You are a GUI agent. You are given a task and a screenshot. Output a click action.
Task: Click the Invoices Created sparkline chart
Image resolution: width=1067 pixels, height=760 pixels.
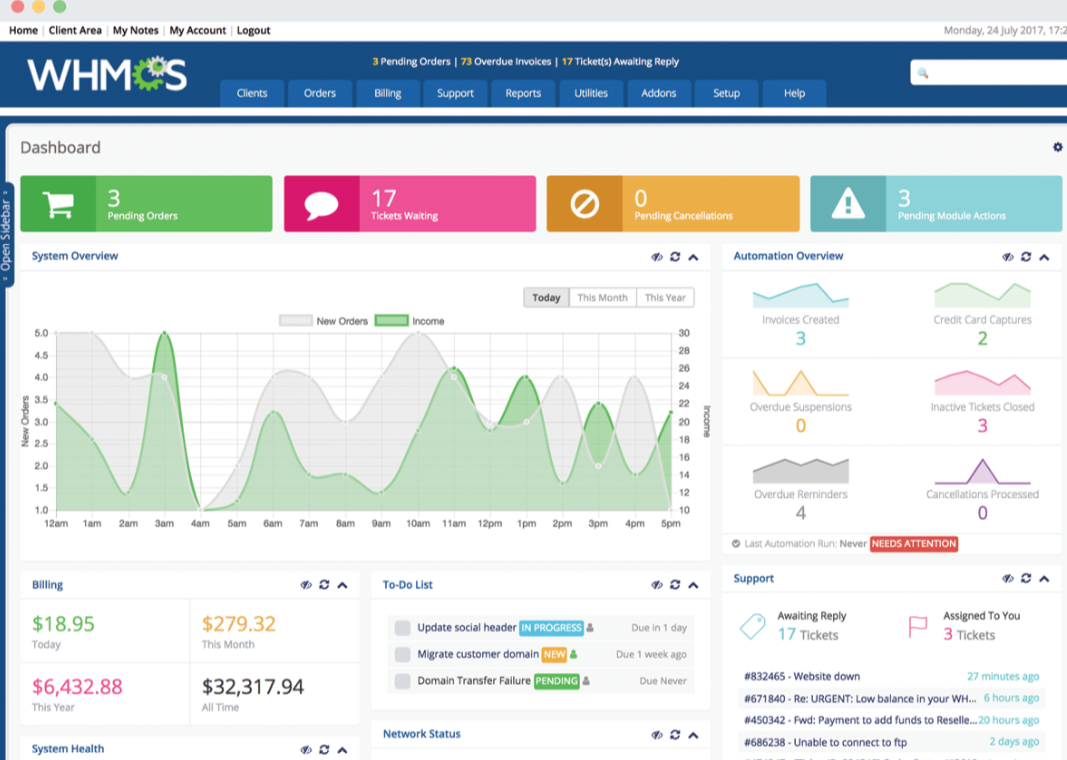pyautogui.click(x=800, y=295)
